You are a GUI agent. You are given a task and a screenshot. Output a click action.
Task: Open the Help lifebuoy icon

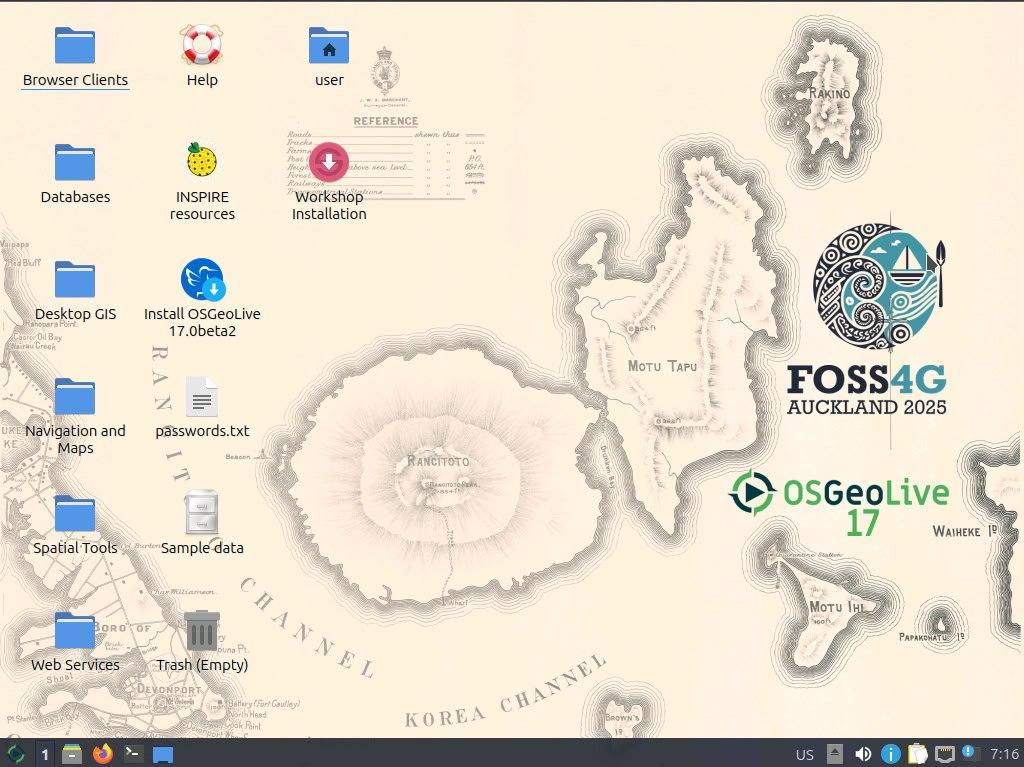tap(202, 47)
